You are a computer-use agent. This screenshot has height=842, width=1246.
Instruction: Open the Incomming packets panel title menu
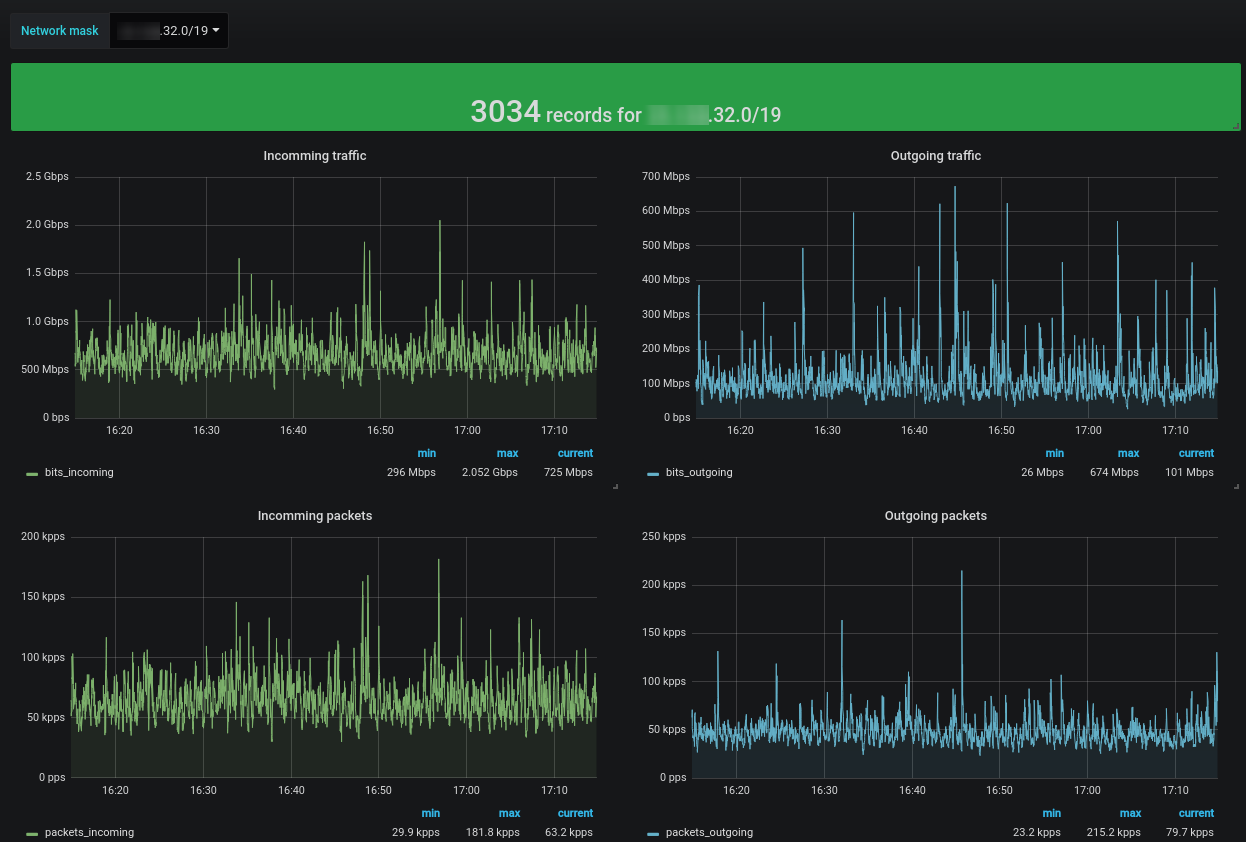[315, 516]
